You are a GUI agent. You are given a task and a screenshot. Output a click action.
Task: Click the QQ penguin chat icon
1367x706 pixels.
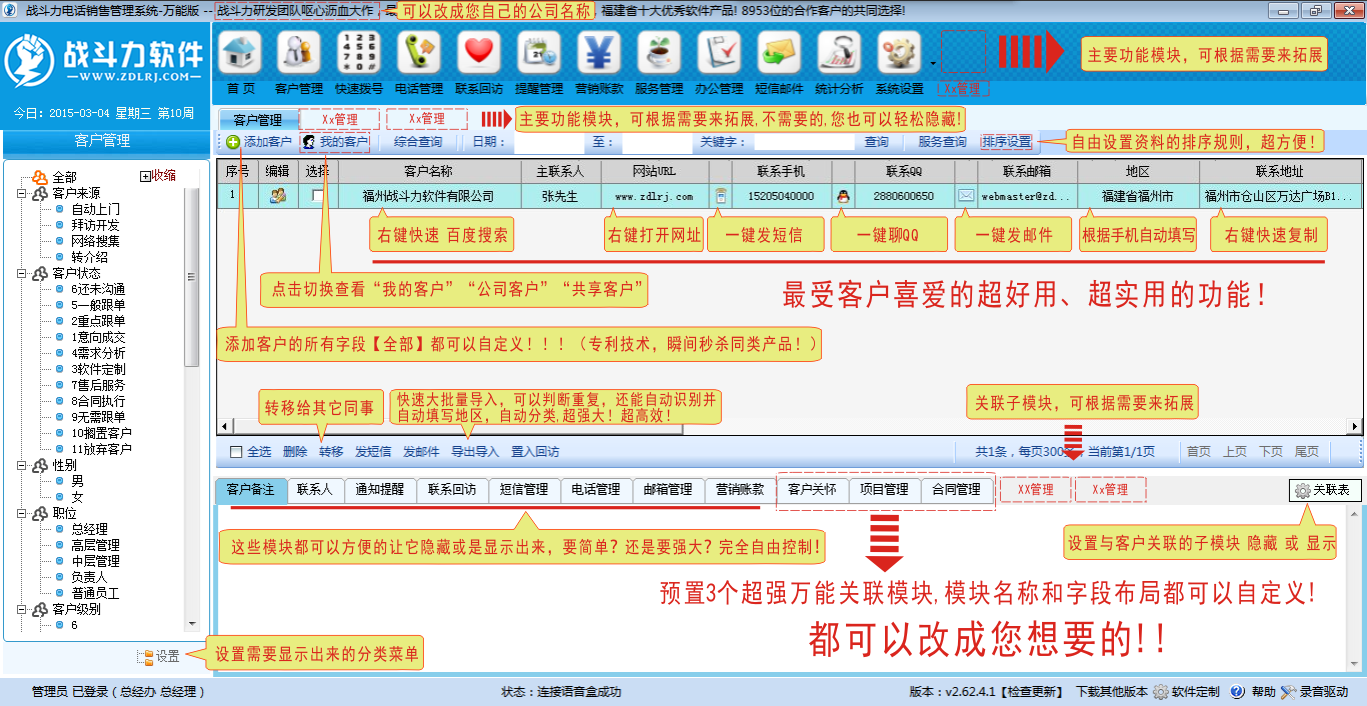843,196
